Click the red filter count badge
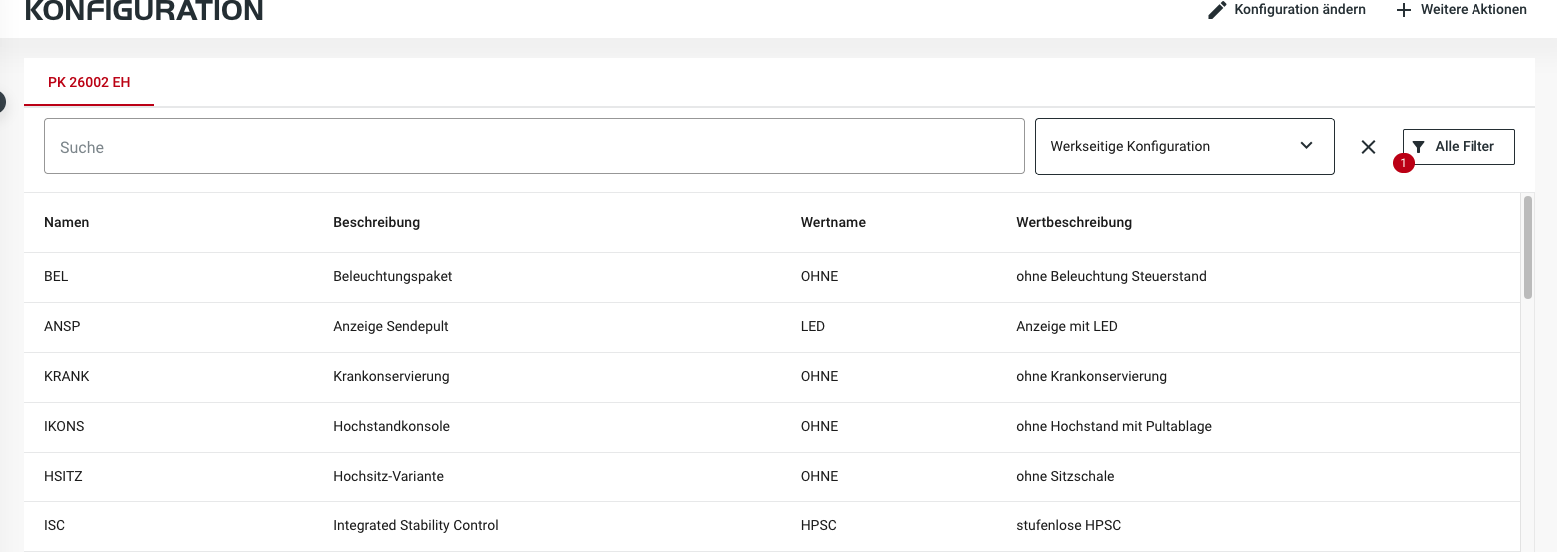1557x552 pixels. pyautogui.click(x=1403, y=163)
